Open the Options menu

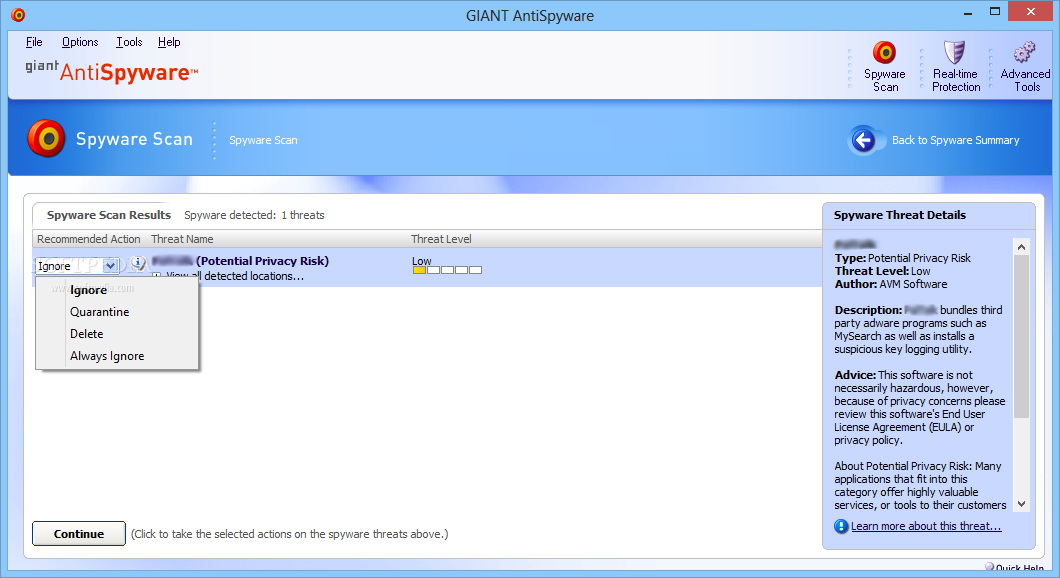click(x=80, y=42)
